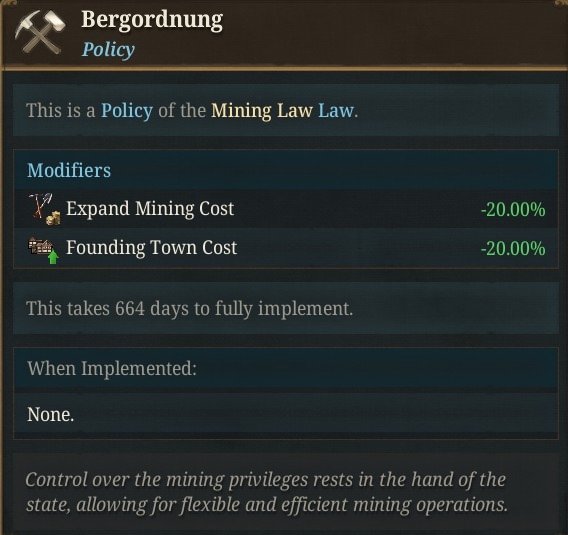Click the Expand Mining Cost -20.00% value

tap(513, 209)
